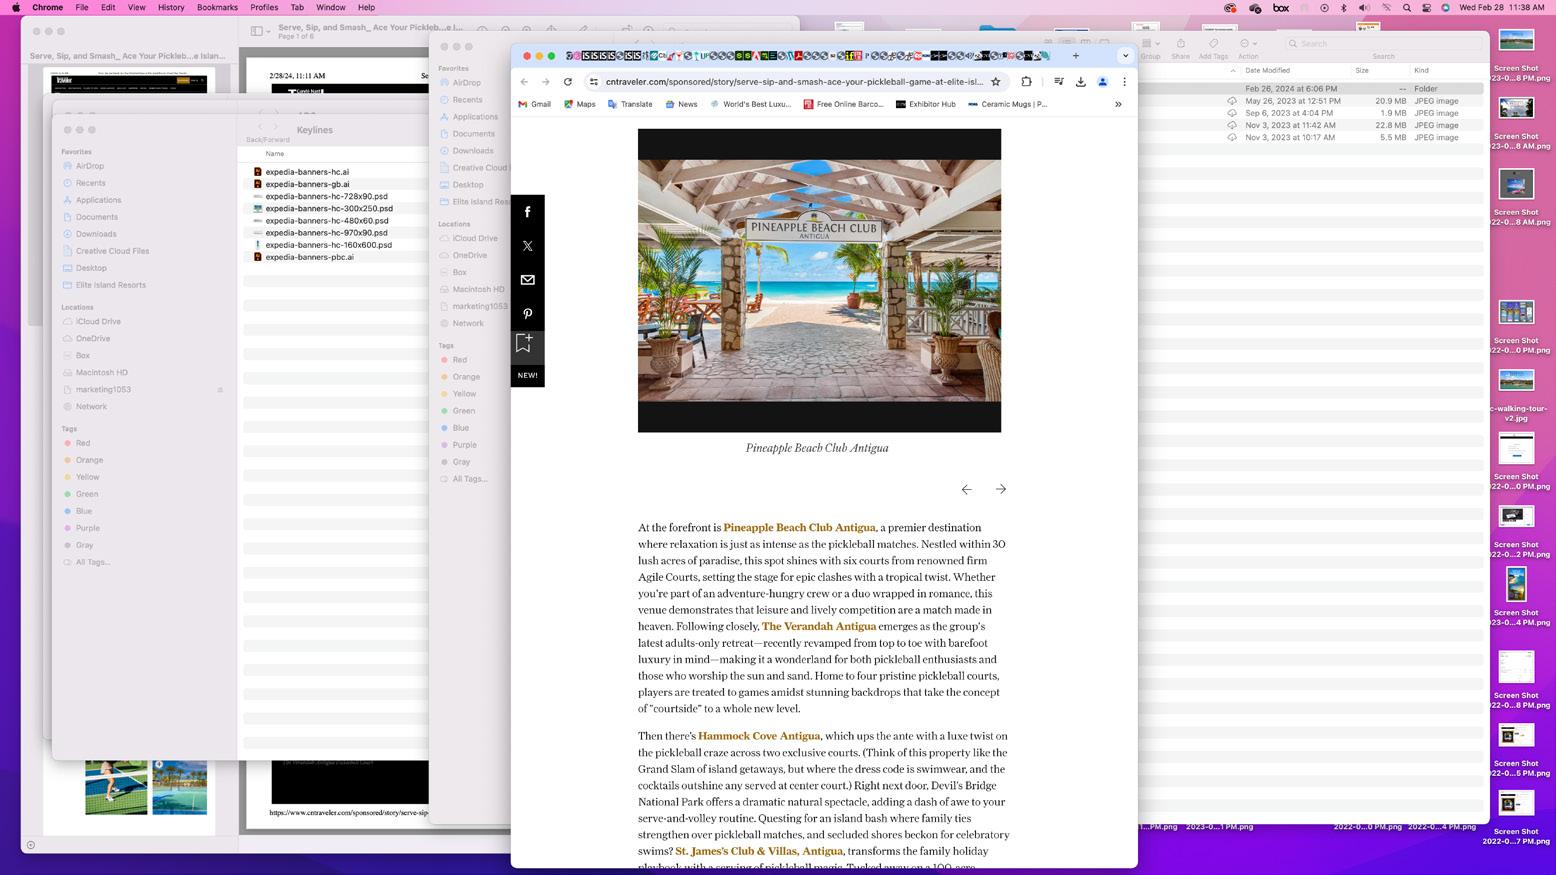This screenshot has height=875, width=1556.
Task: Share the article on Pinterest
Action: point(528,314)
